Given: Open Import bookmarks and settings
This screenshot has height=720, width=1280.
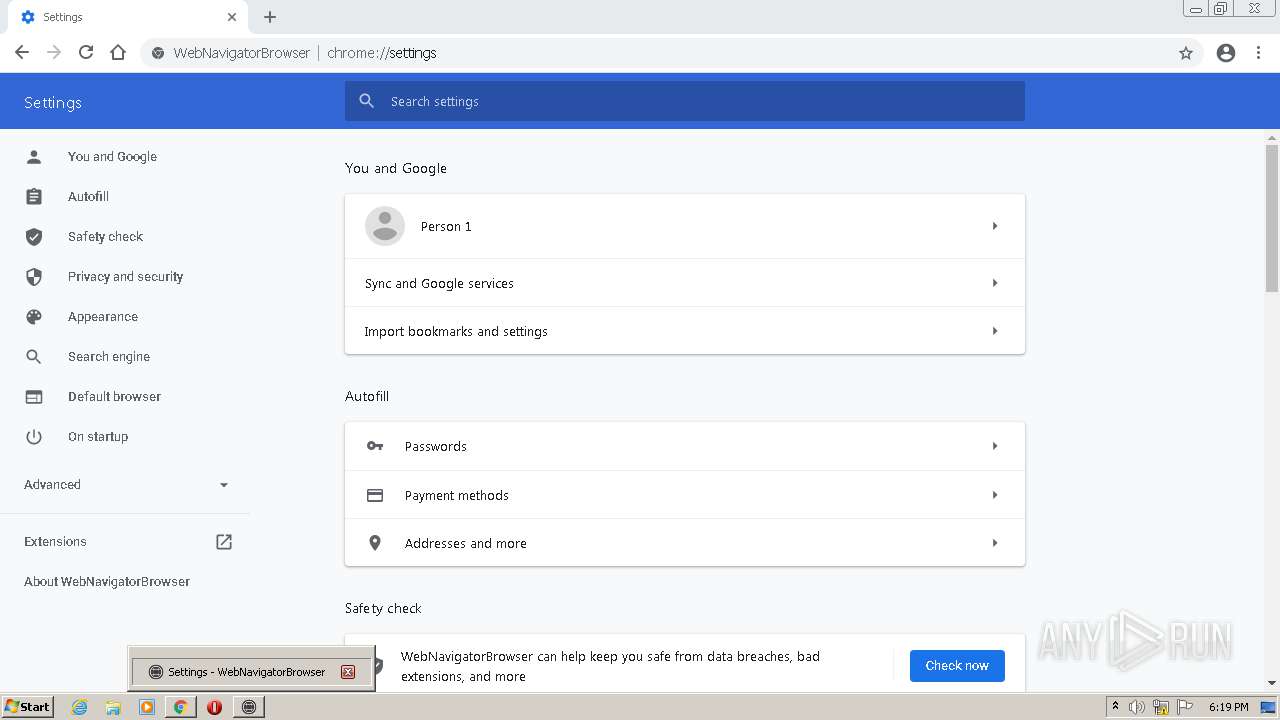Looking at the screenshot, I should pos(685,331).
